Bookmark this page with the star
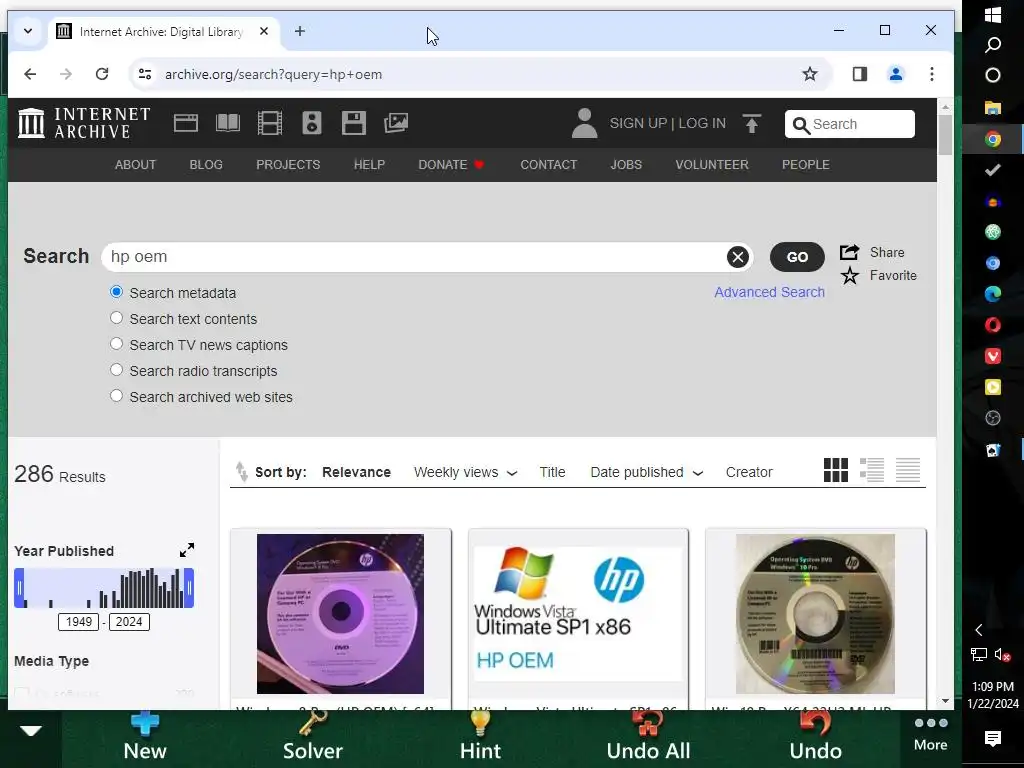Screen dimensions: 1024x768 [x=810, y=74]
